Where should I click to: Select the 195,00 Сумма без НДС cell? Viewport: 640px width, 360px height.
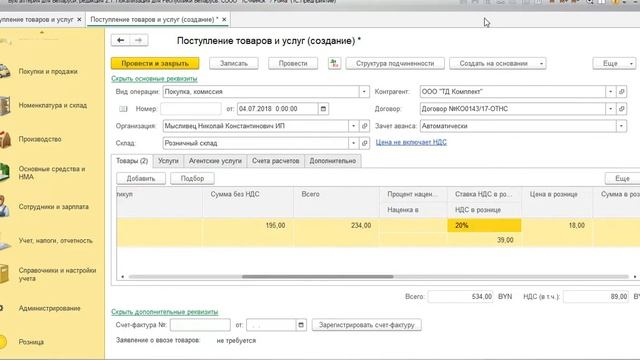click(x=247, y=225)
